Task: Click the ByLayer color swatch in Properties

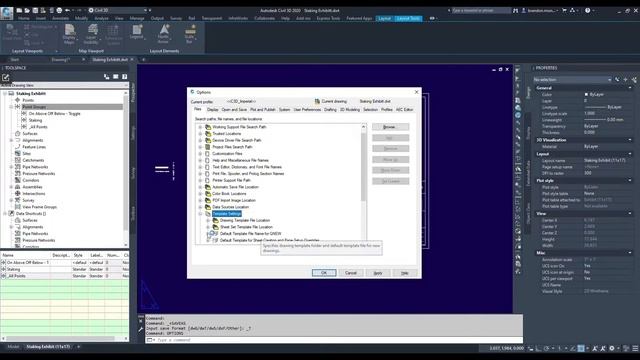Action: (x=587, y=94)
